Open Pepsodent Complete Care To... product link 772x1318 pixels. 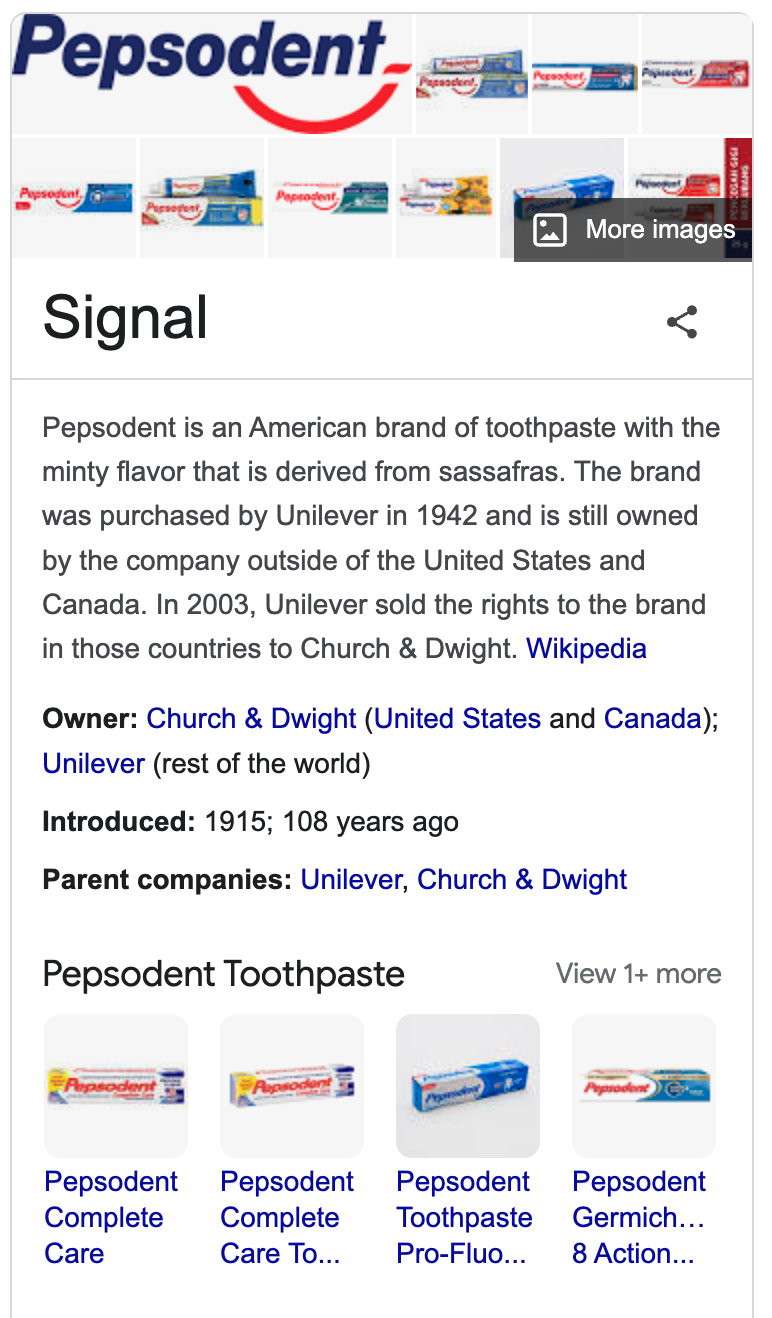coord(287,1218)
